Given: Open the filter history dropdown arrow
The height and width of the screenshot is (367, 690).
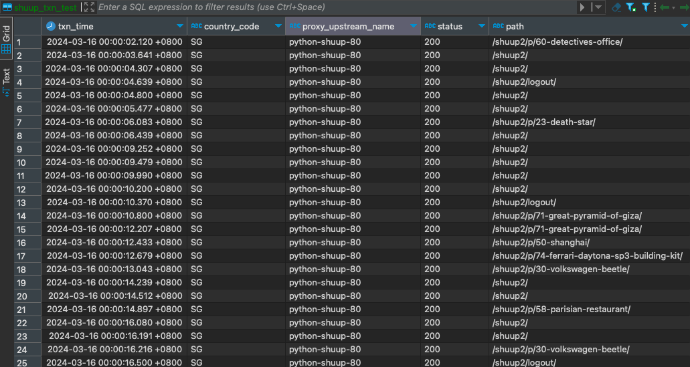Looking at the screenshot, I should point(598,7).
